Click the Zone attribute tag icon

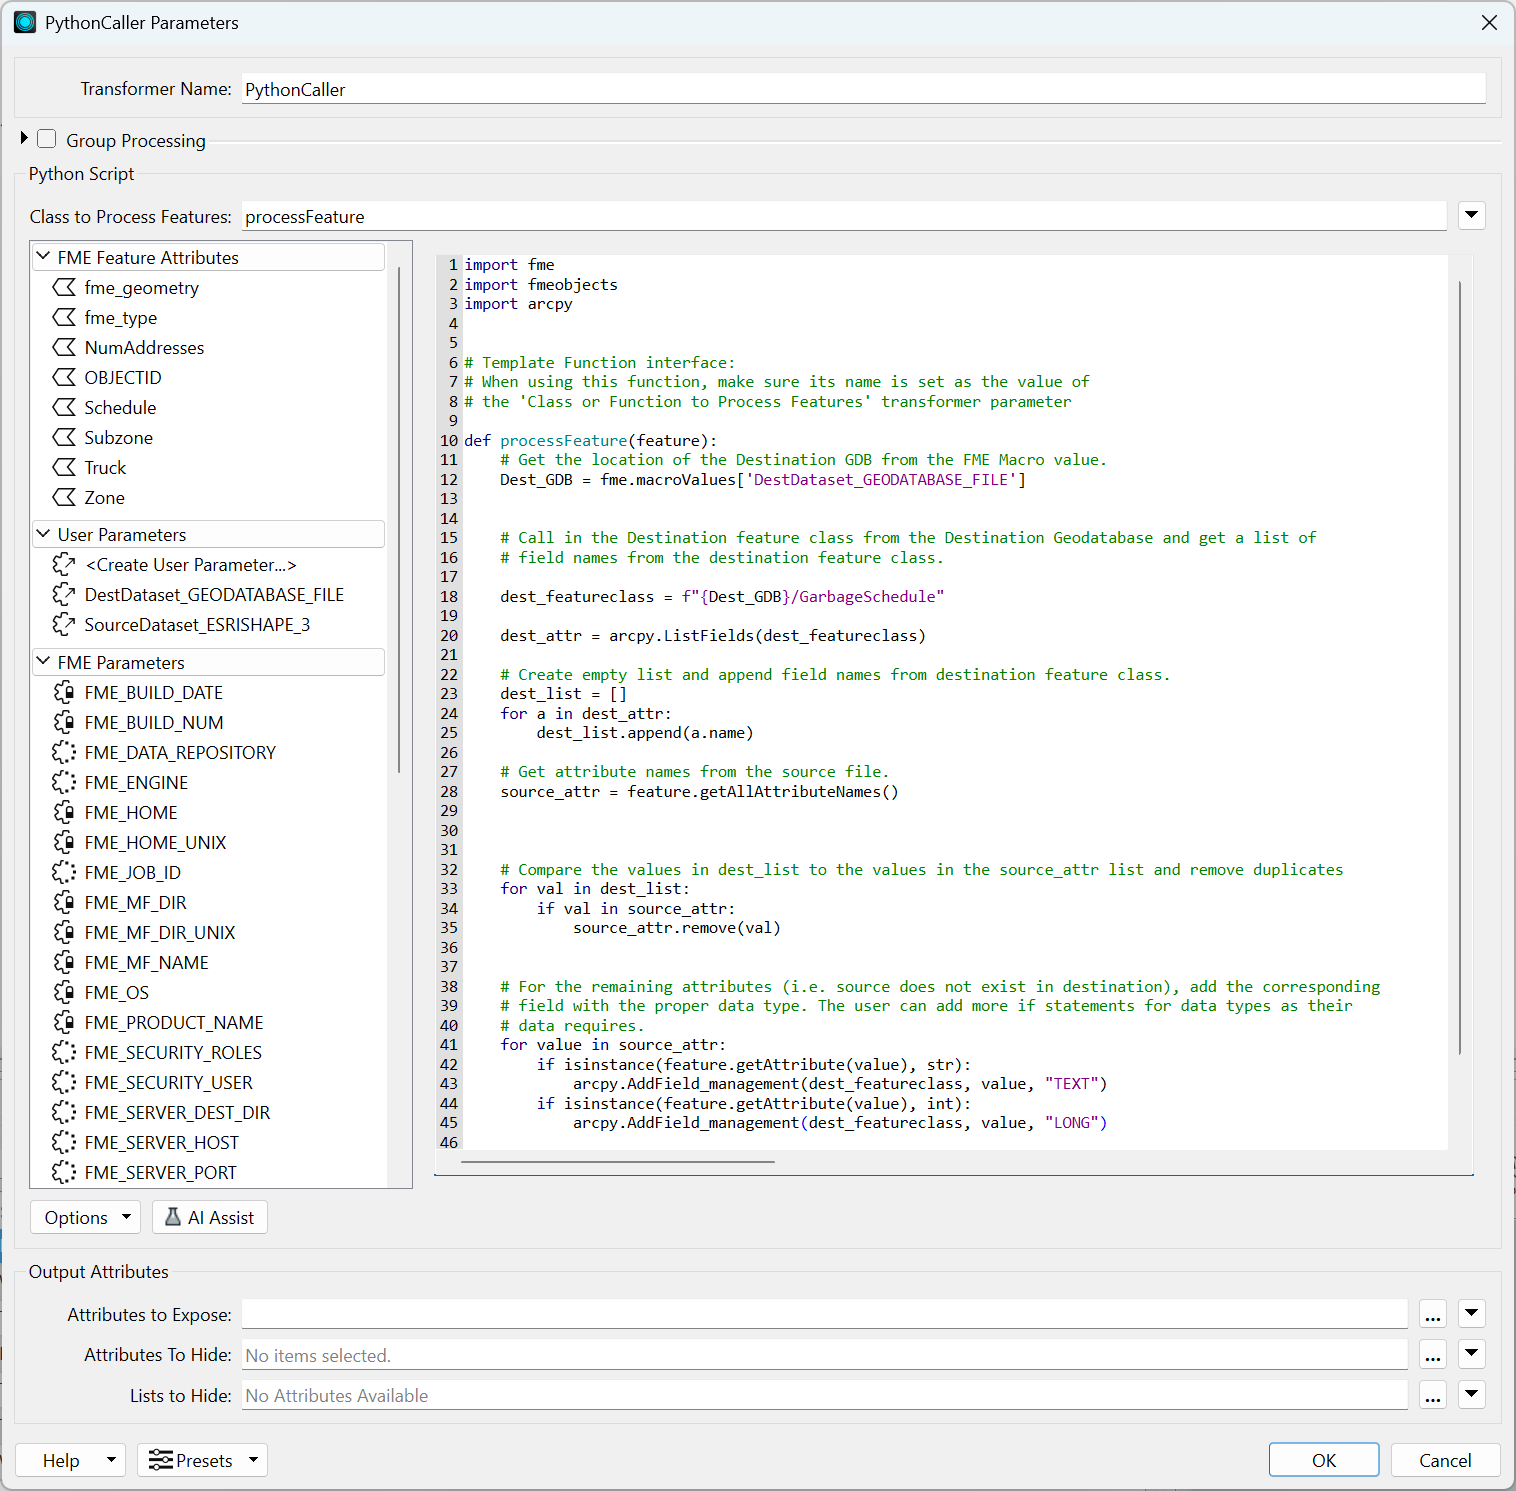(x=64, y=498)
